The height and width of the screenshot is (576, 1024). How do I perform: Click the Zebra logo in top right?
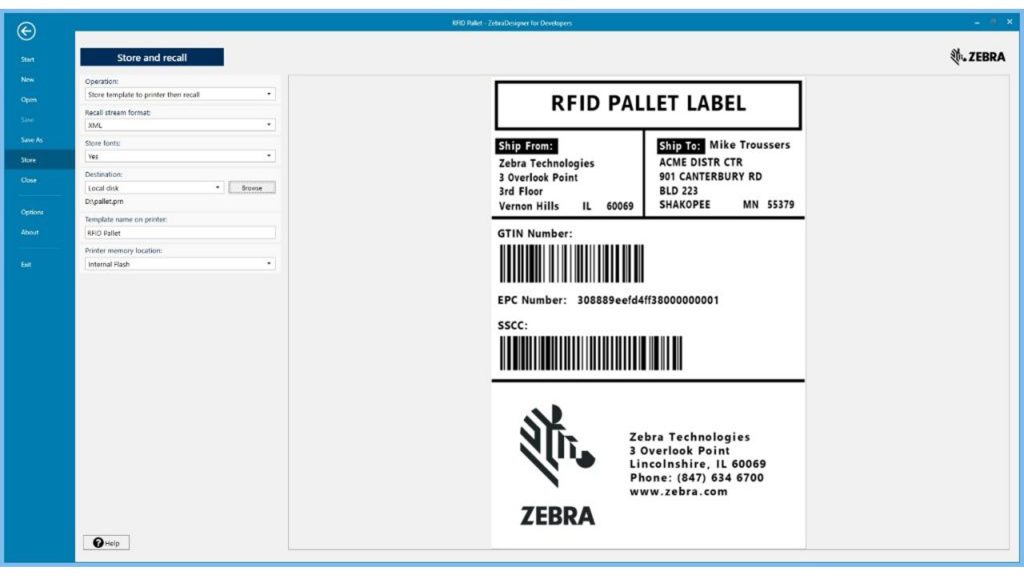click(x=977, y=57)
